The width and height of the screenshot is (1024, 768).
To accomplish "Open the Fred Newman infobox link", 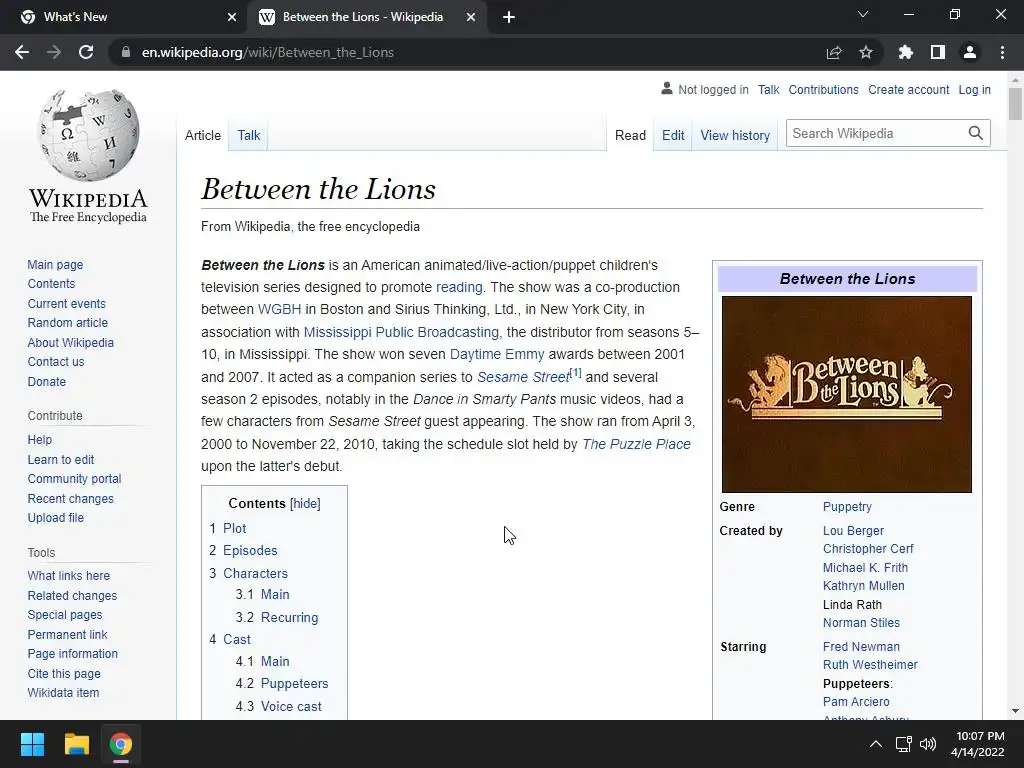I will click(x=861, y=647).
